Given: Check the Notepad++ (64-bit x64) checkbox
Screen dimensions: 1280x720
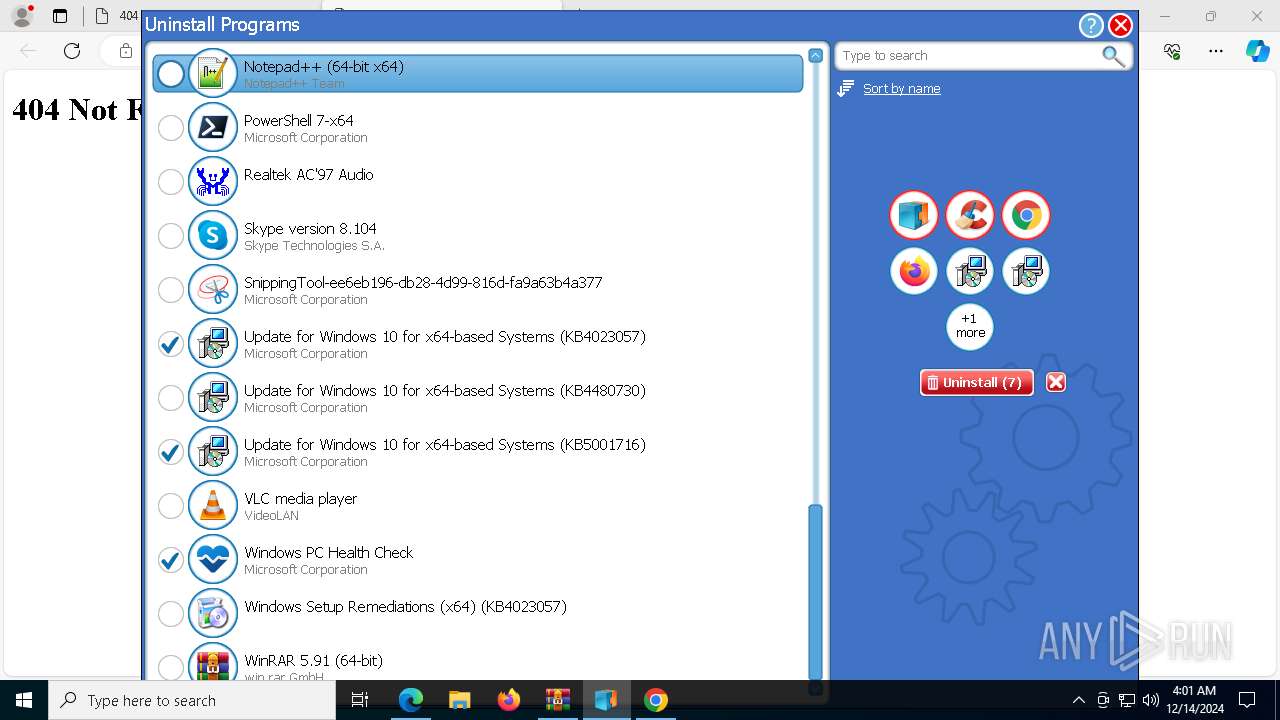Looking at the screenshot, I should coord(171,74).
